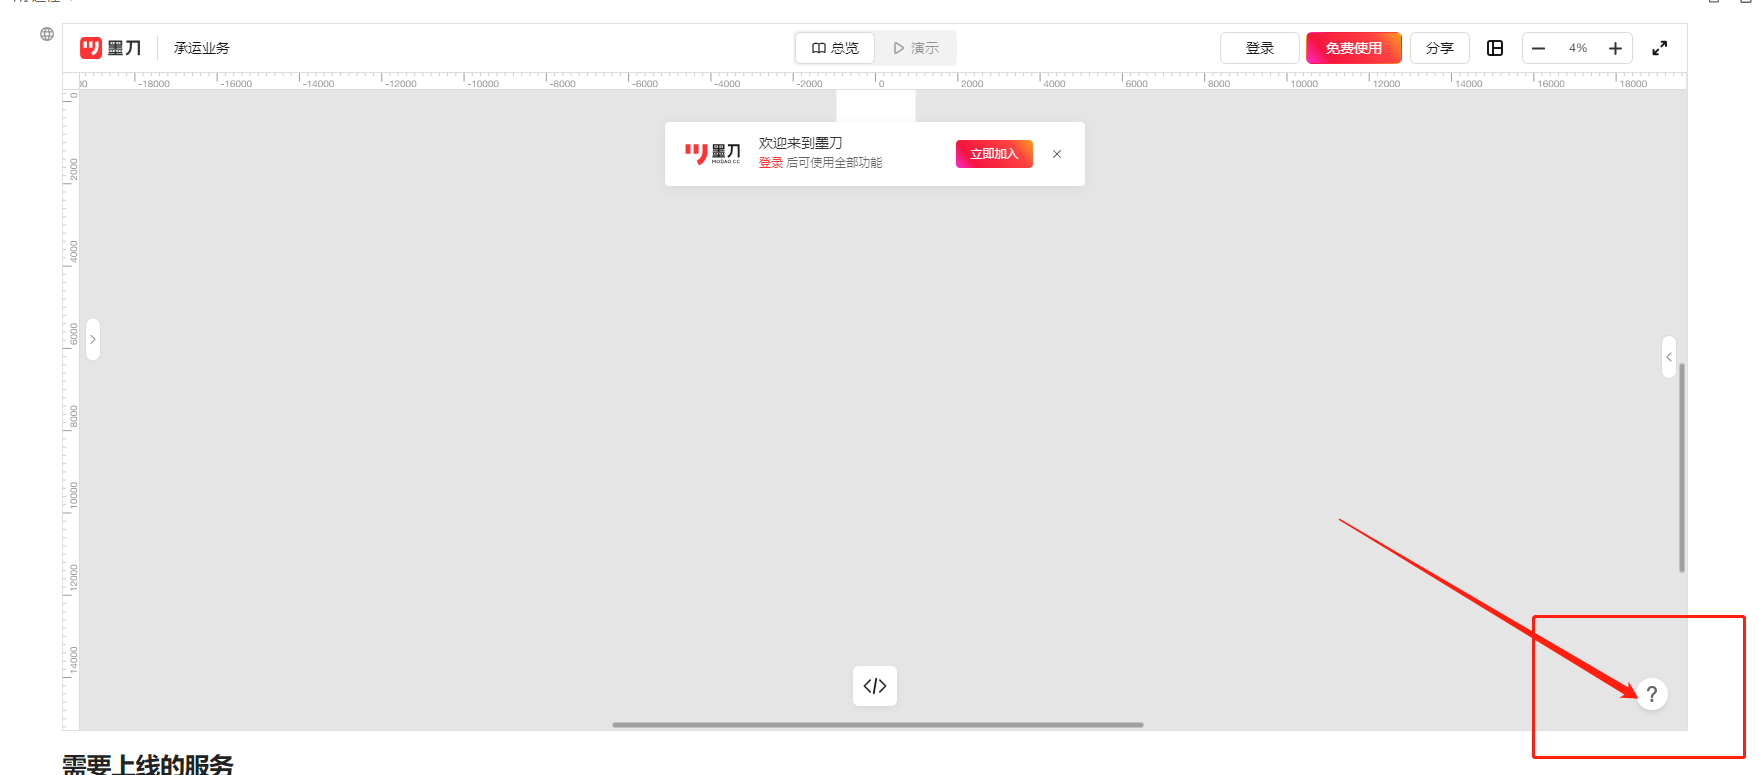Viewport: 1761px width, 775px height.
Task: Open the code view icon at the bottom
Action: 875,686
